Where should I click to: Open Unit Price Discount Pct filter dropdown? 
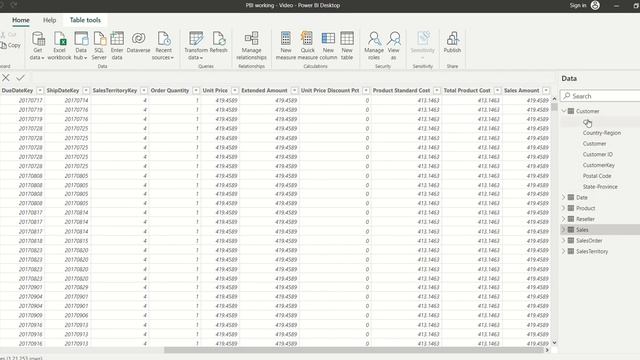pyautogui.click(x=366, y=91)
